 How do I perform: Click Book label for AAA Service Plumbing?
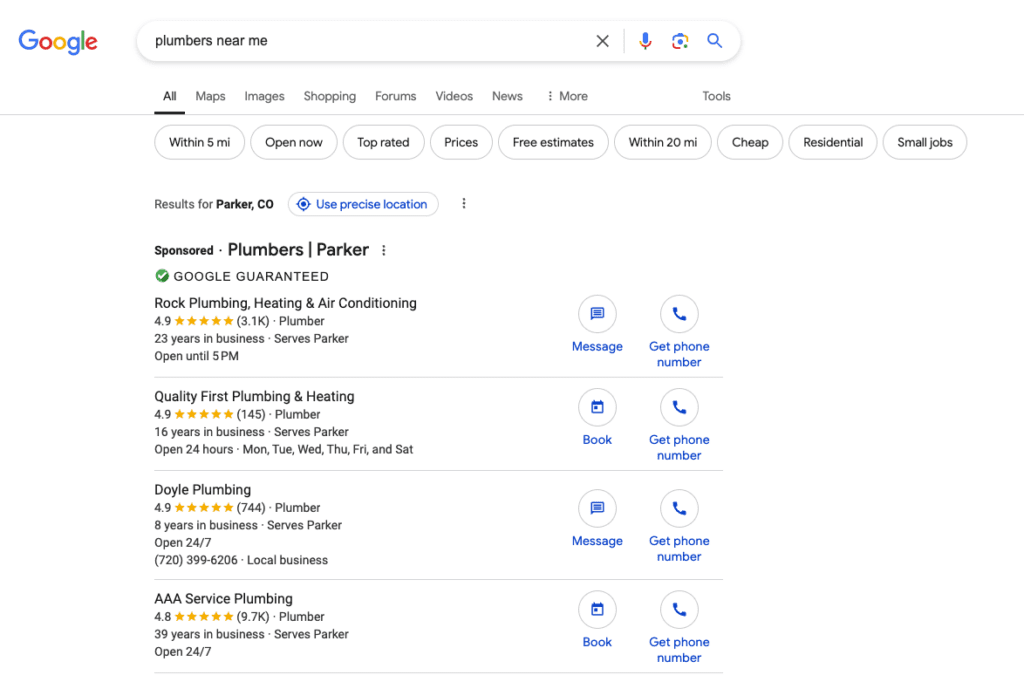[x=597, y=642]
